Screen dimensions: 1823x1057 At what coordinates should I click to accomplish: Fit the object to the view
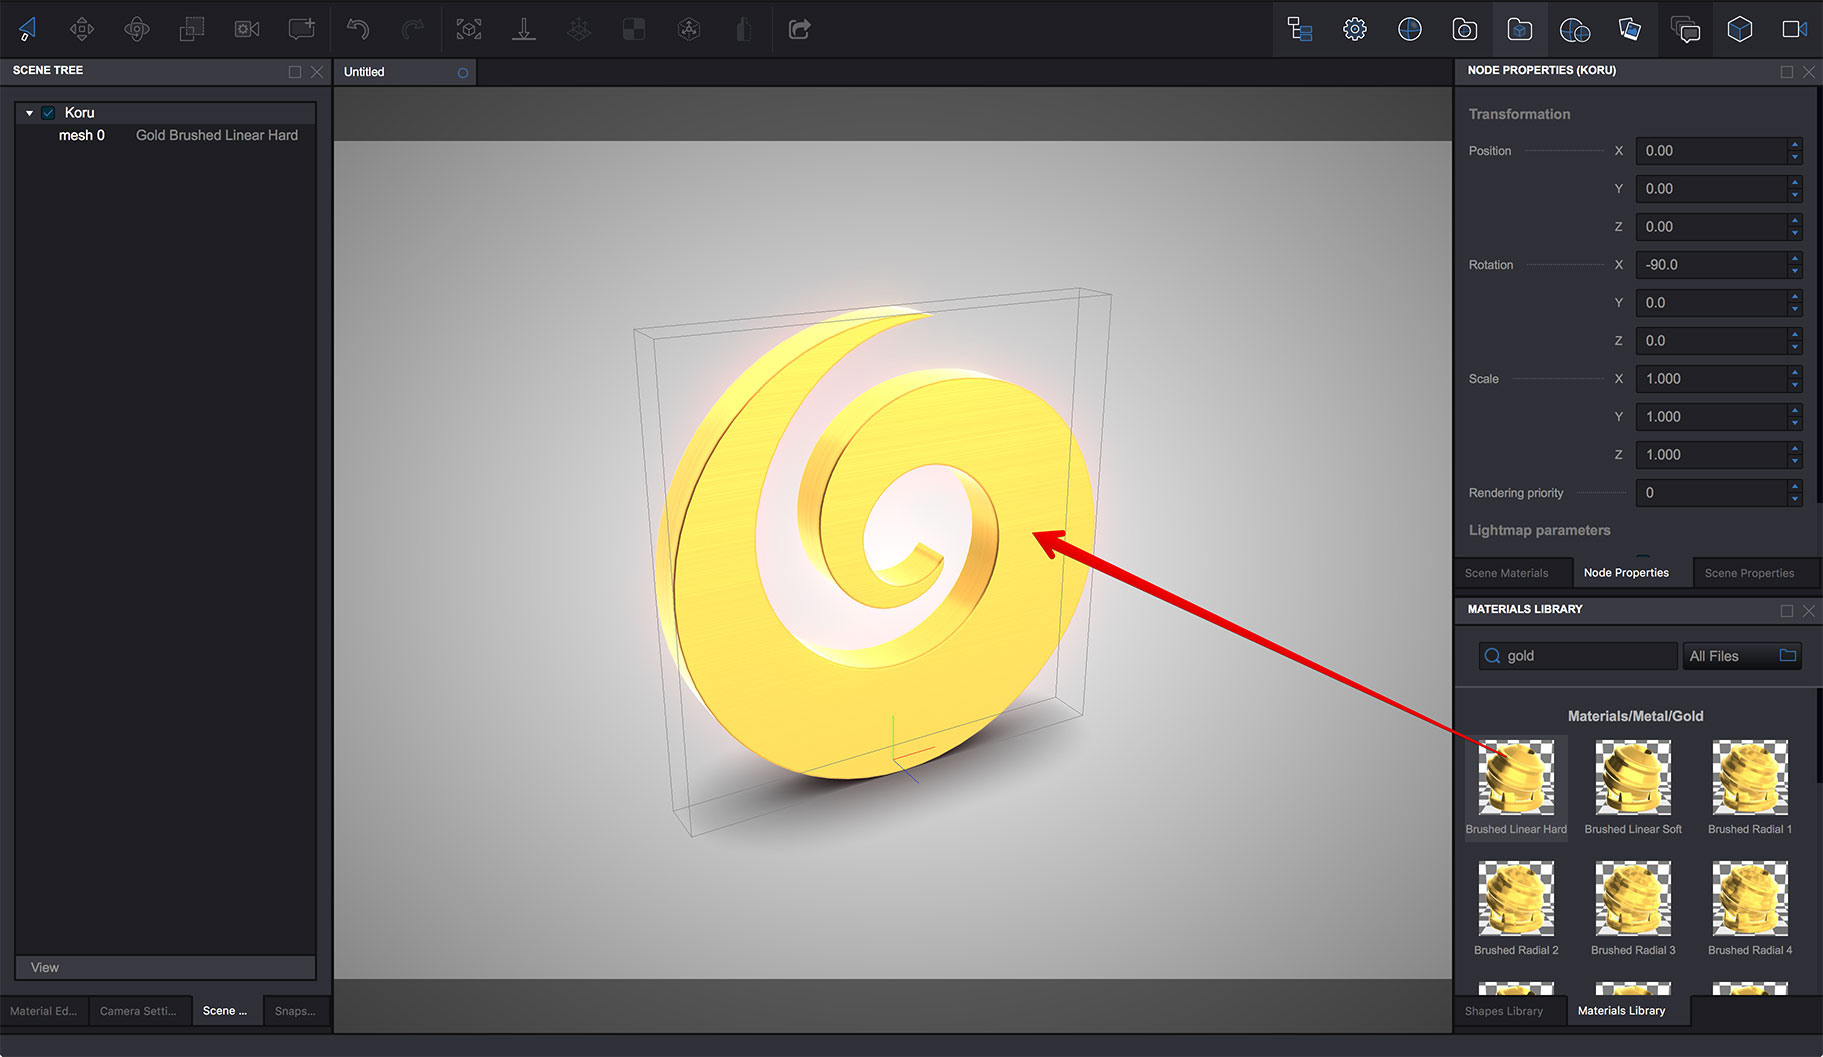(469, 29)
